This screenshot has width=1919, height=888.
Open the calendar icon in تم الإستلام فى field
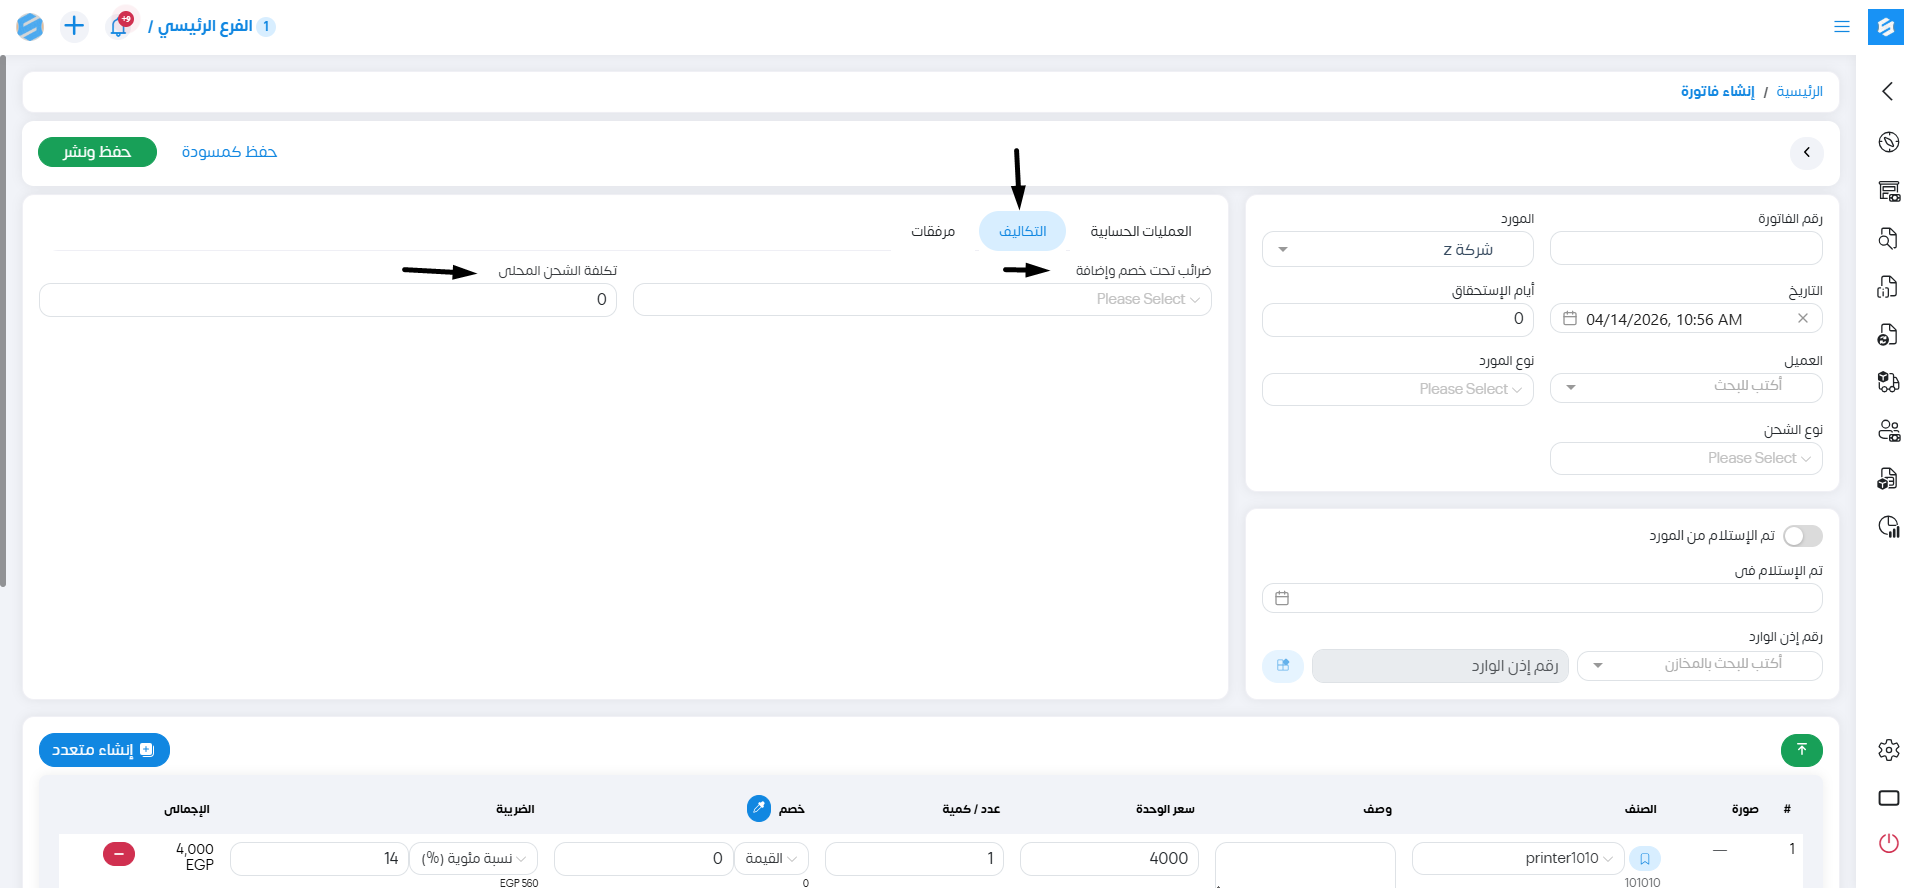[x=1282, y=598]
